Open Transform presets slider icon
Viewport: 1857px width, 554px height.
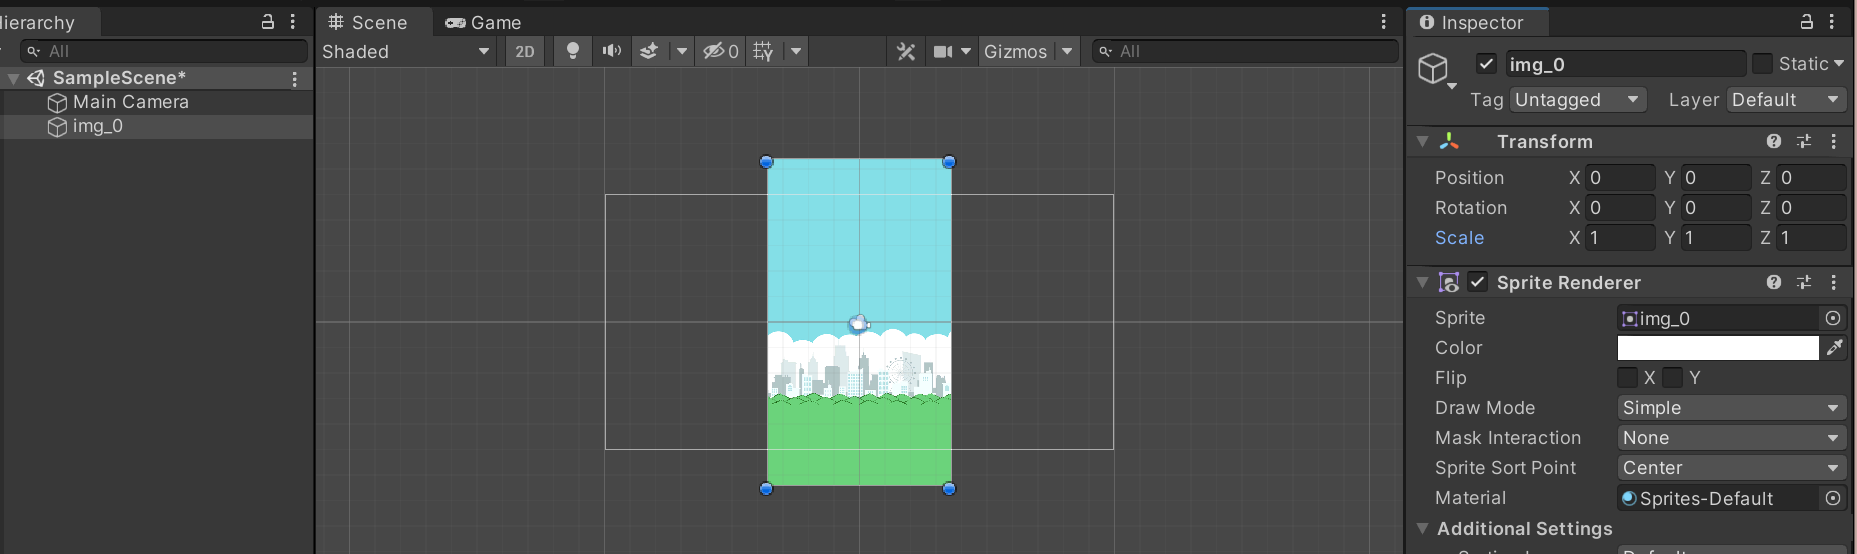(1804, 142)
